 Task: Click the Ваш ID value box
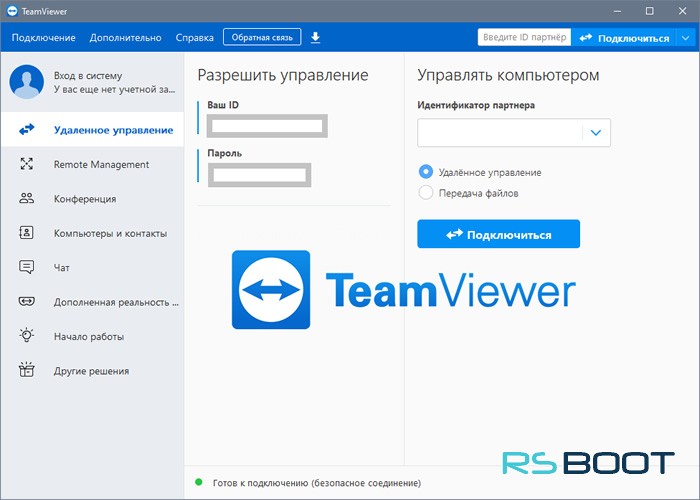click(x=267, y=126)
